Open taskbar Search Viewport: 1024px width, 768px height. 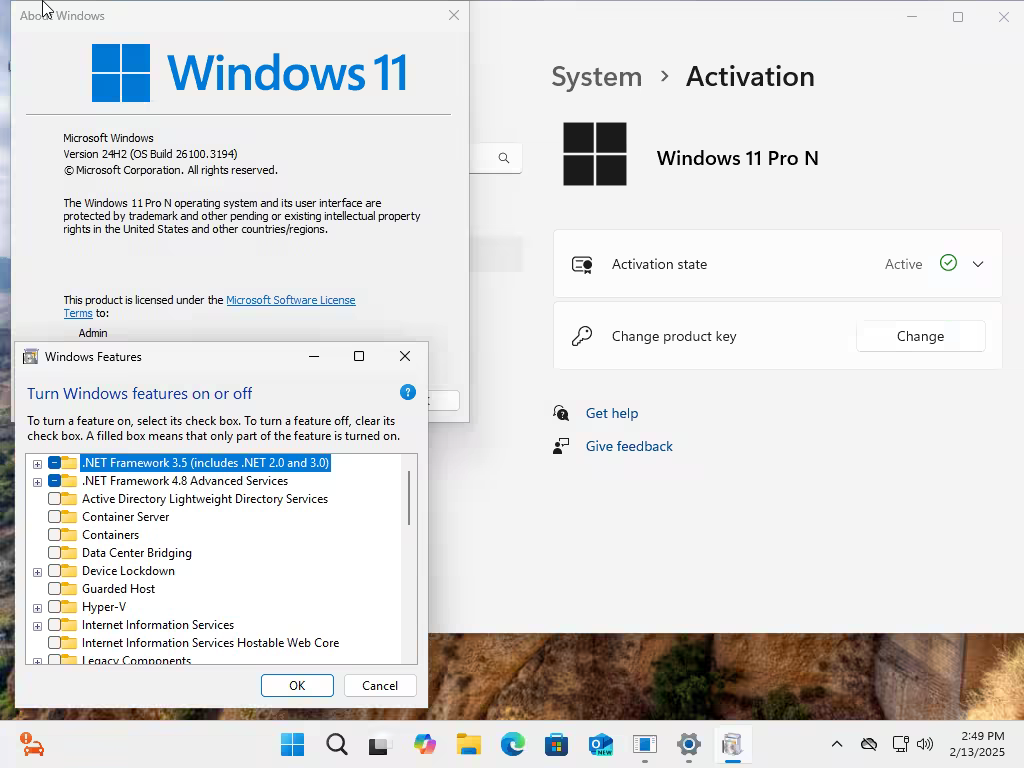click(x=337, y=744)
